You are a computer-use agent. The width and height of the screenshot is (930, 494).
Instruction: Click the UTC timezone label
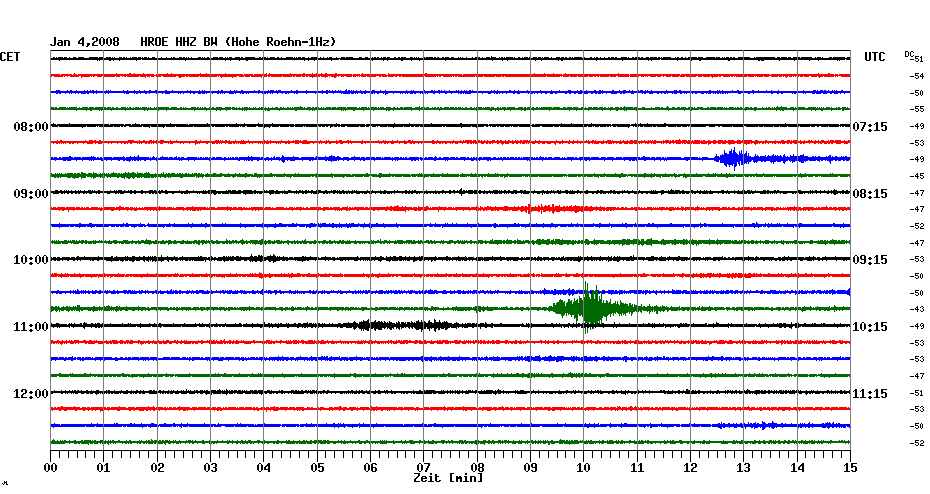click(875, 57)
